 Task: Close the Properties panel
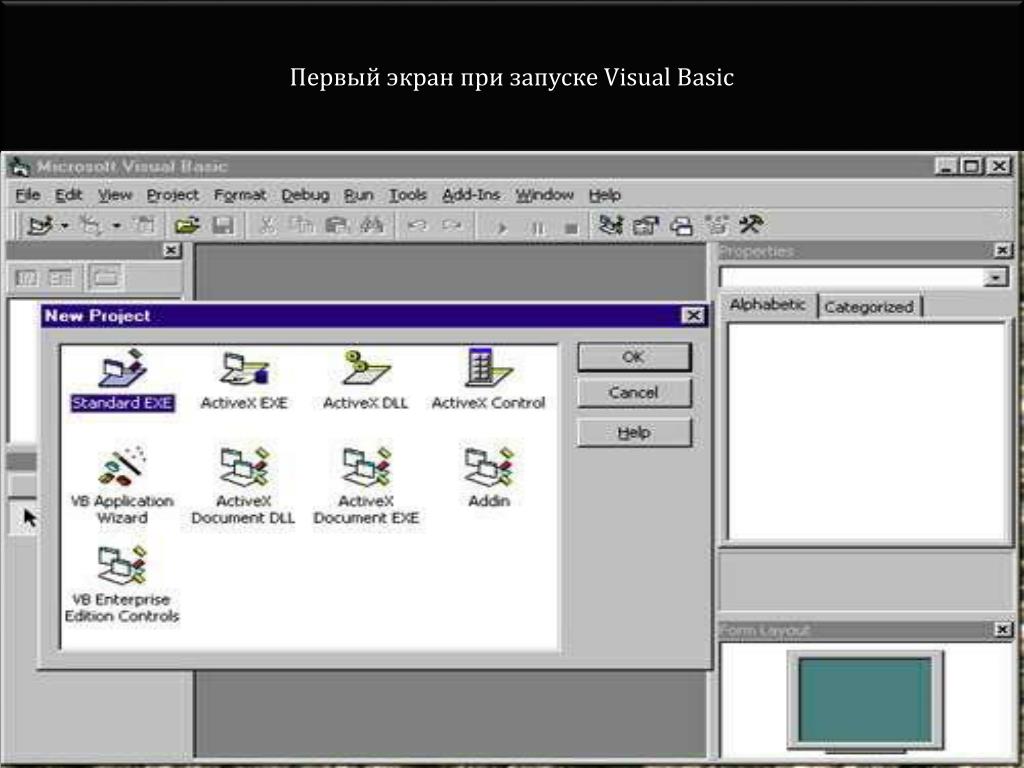pyautogui.click(x=1003, y=250)
